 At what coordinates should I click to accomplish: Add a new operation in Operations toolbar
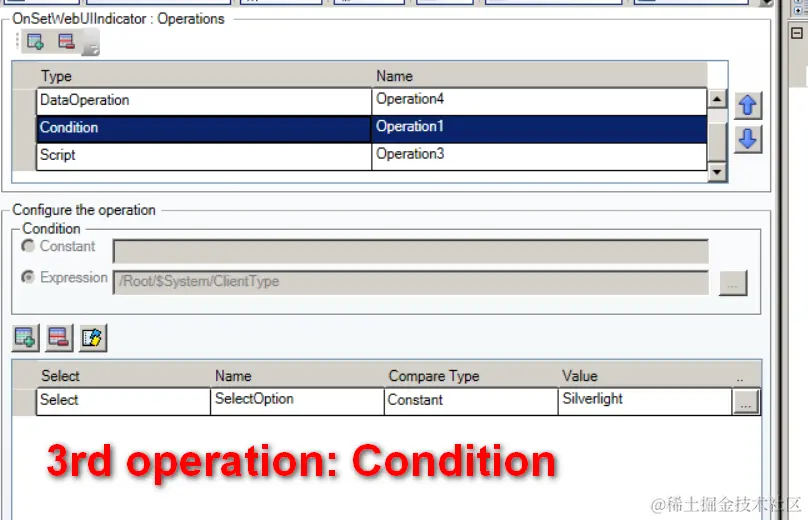tap(35, 41)
